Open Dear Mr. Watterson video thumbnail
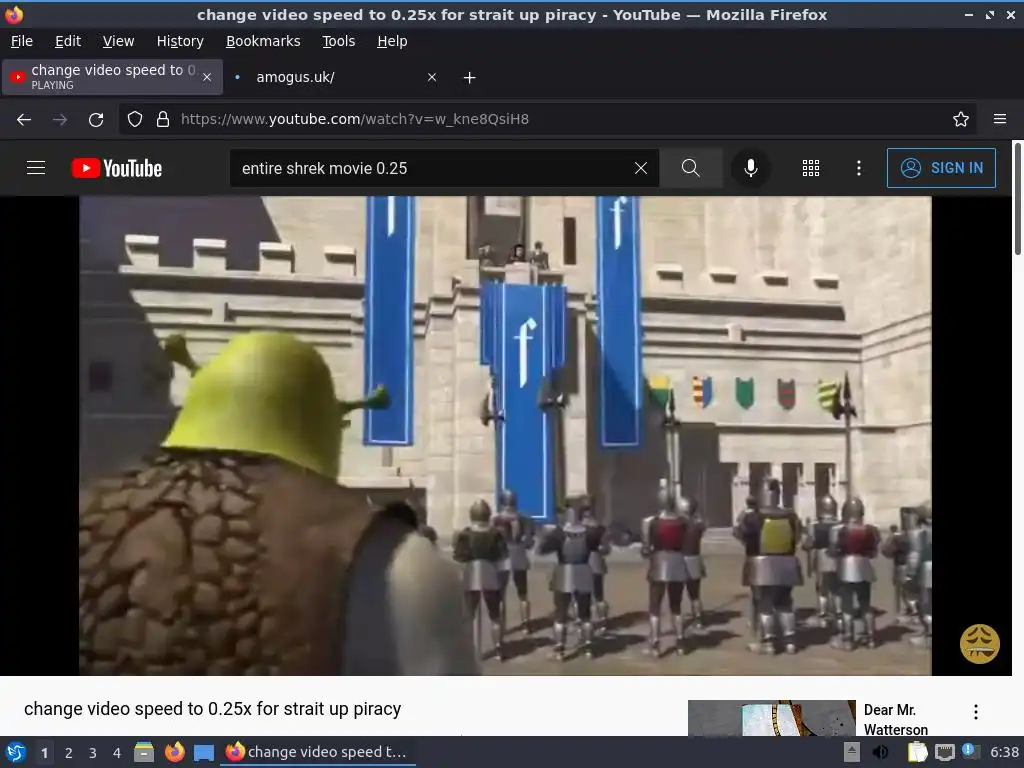The width and height of the screenshot is (1024, 768). (x=772, y=718)
